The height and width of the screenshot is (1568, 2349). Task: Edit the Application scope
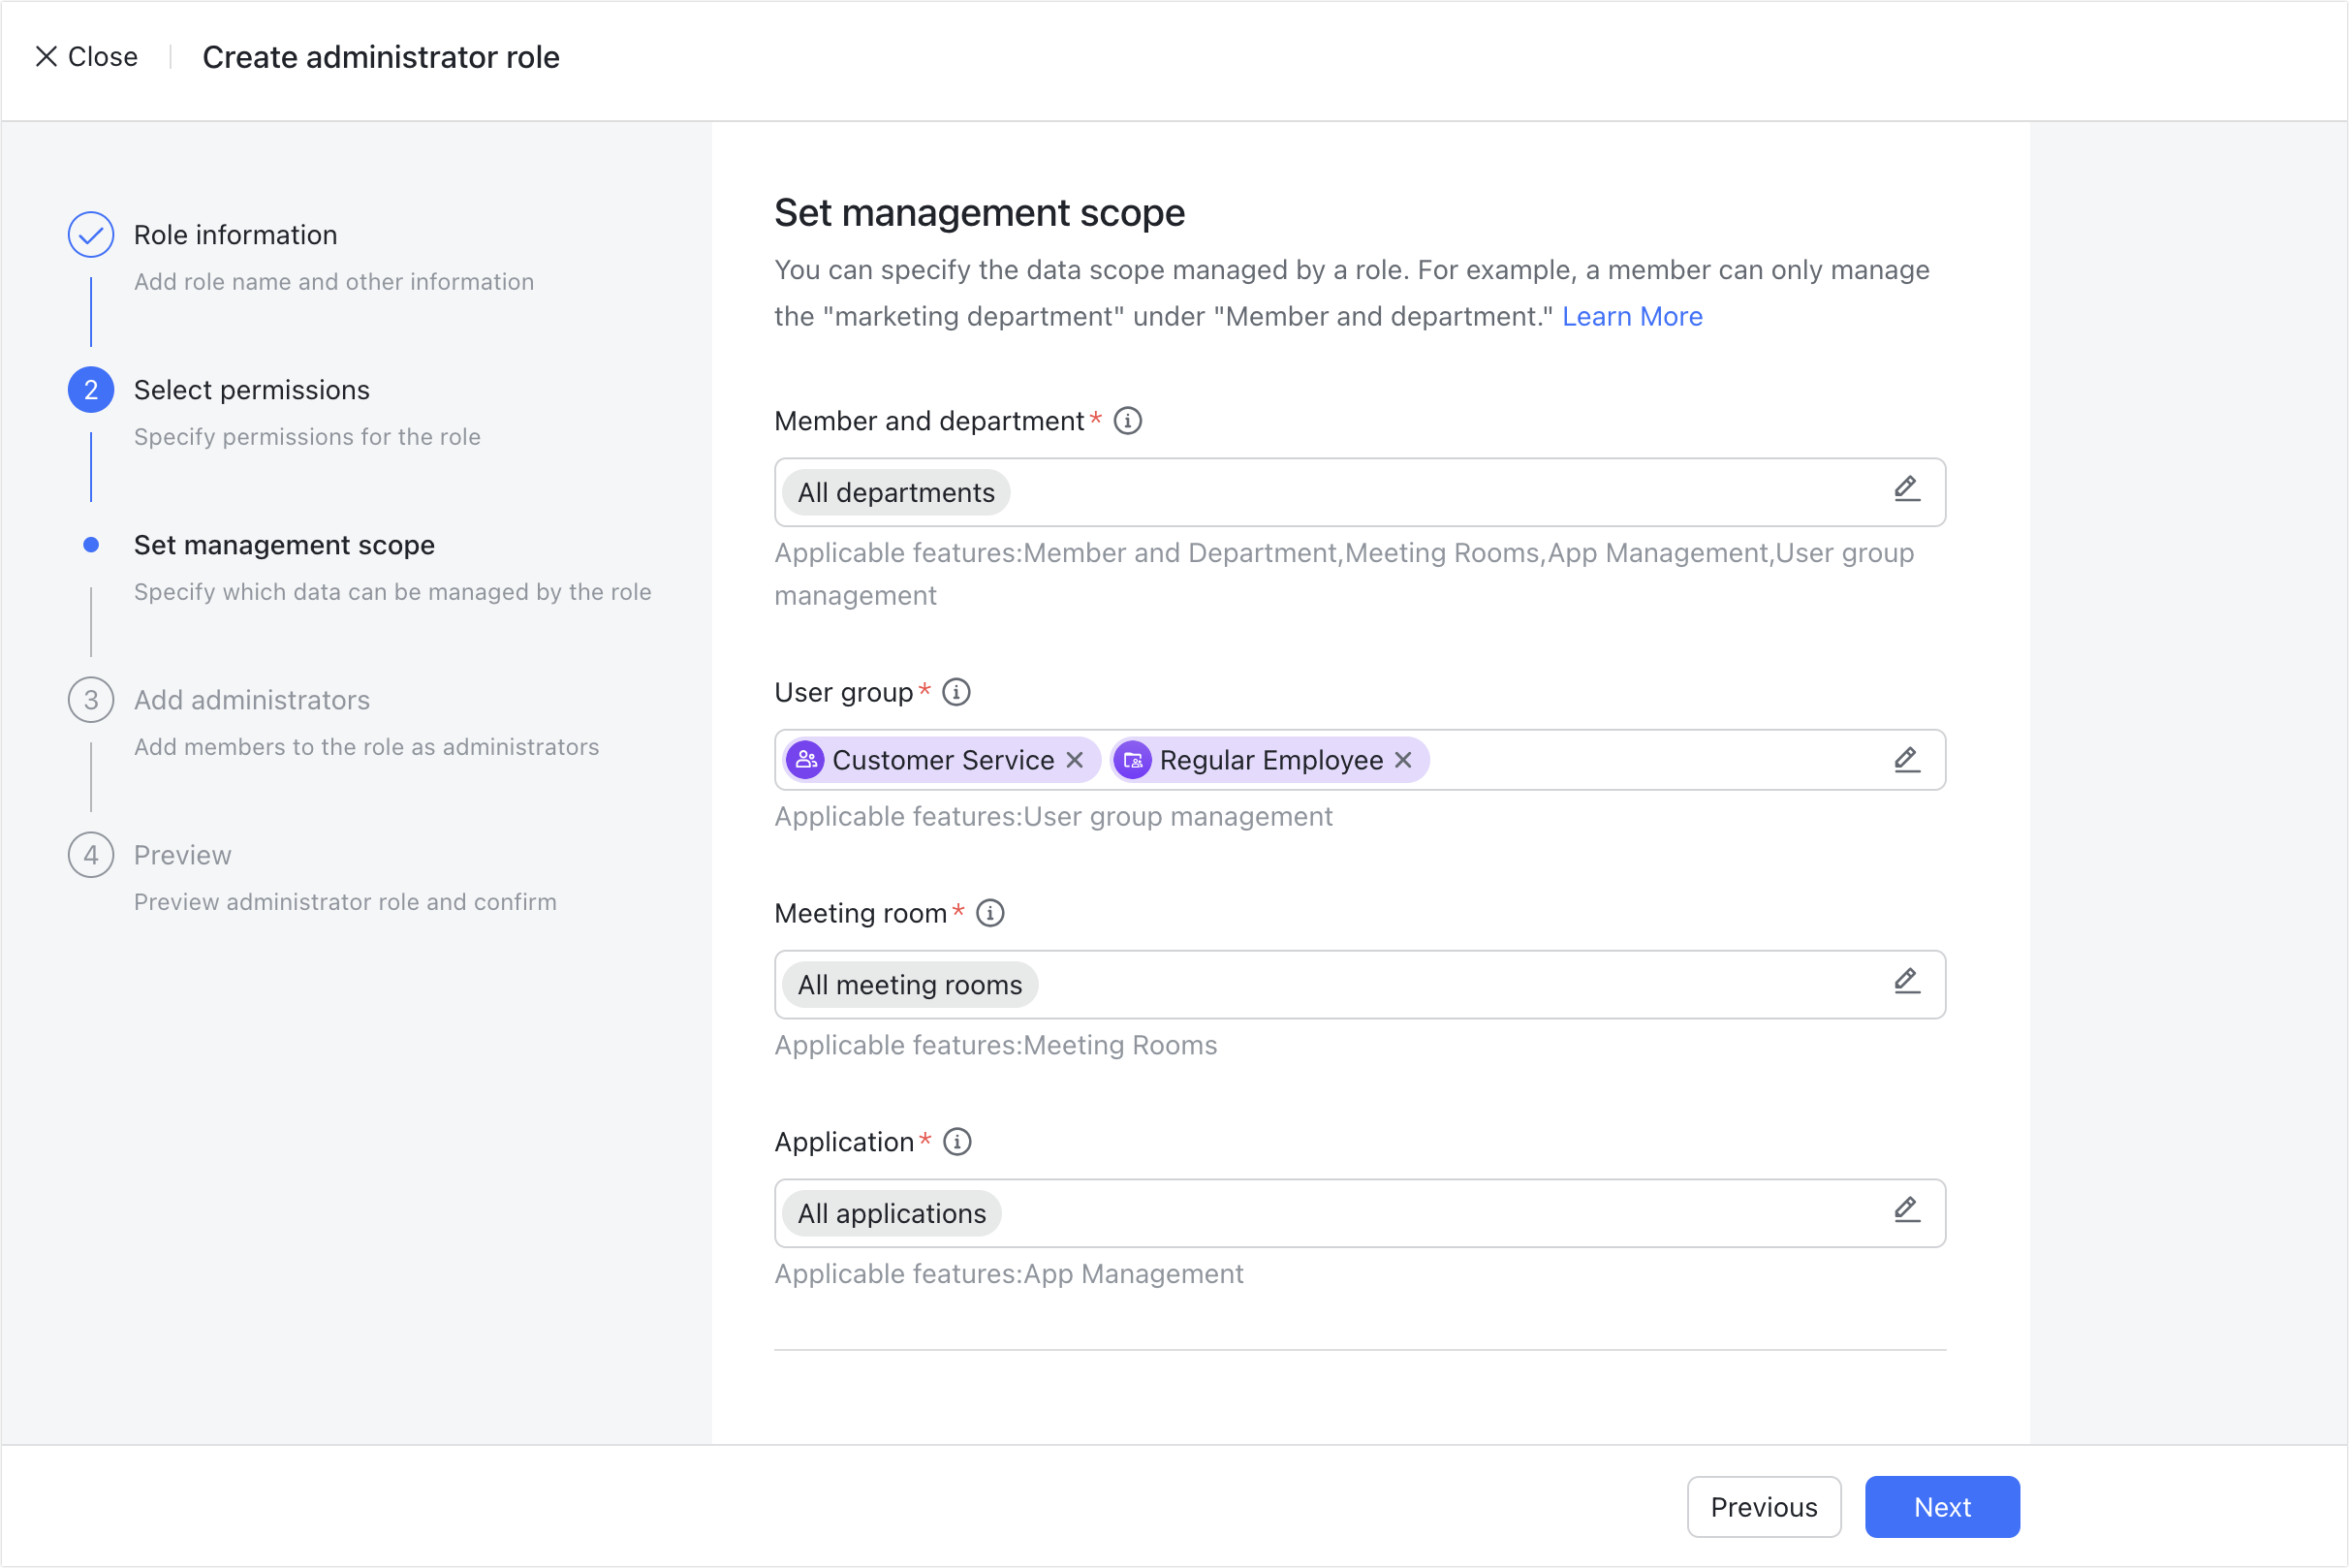coord(1906,1210)
